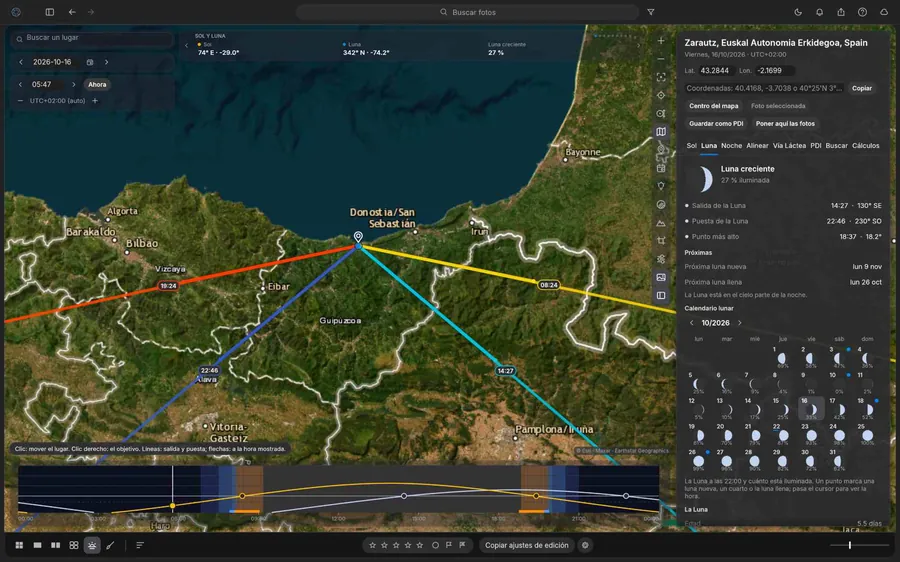Open date picker calendar icon next to 2026-10-16

coord(90,62)
